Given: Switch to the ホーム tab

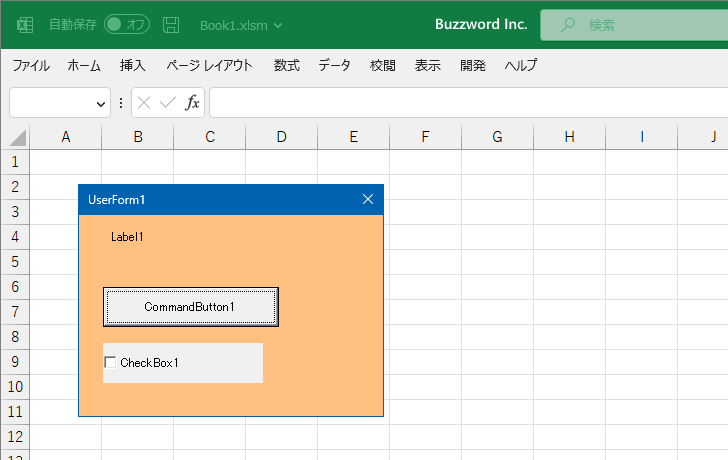Looking at the screenshot, I should (84, 65).
